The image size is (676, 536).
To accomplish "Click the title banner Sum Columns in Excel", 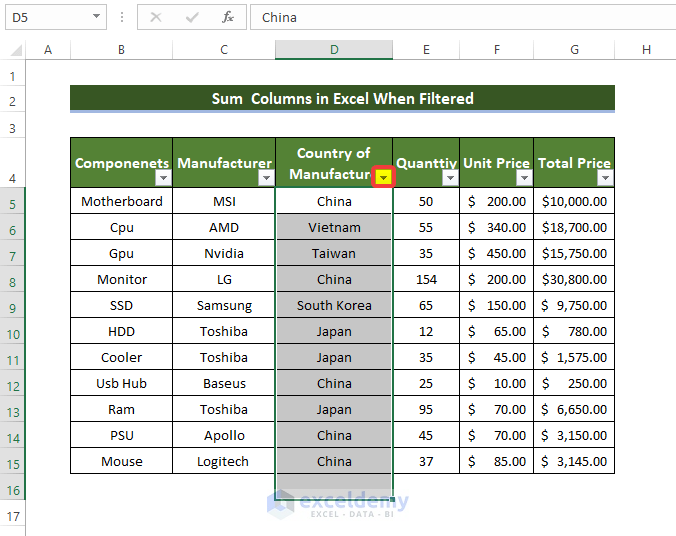I will point(342,98).
